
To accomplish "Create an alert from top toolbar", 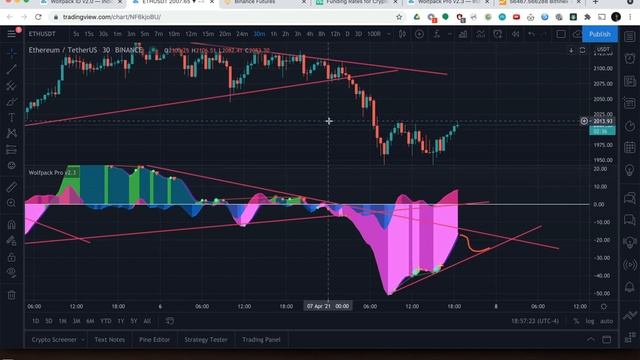I will coord(498,34).
